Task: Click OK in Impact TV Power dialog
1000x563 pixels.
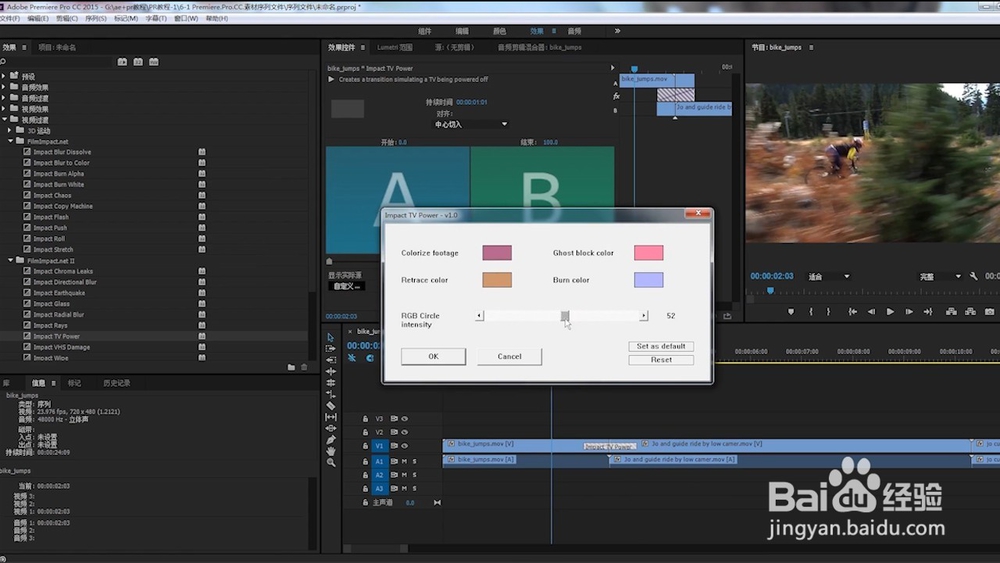Action: [x=434, y=356]
